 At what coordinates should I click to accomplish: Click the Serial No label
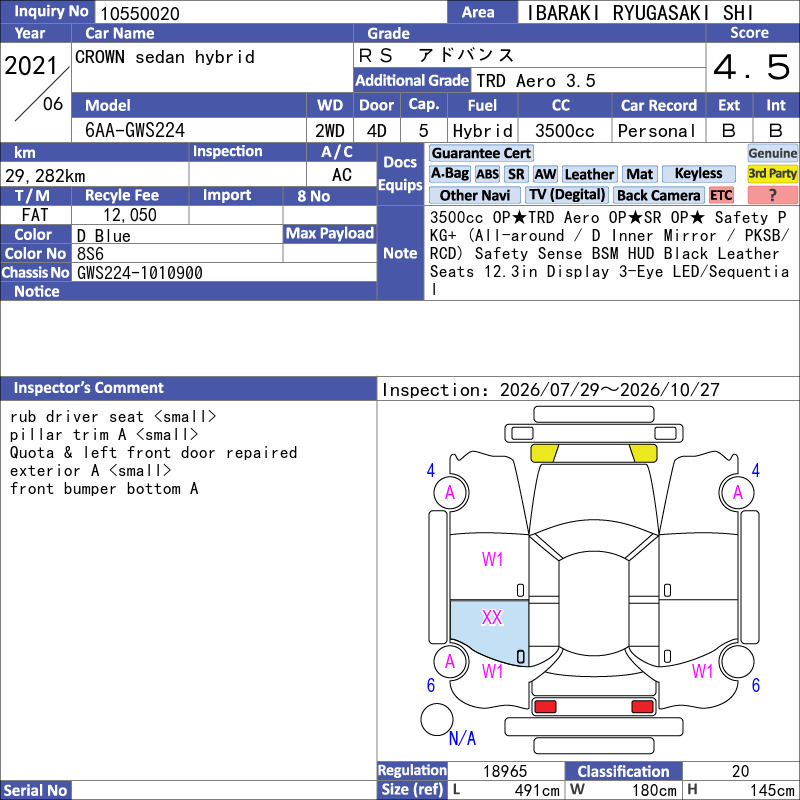pyautogui.click(x=35, y=790)
